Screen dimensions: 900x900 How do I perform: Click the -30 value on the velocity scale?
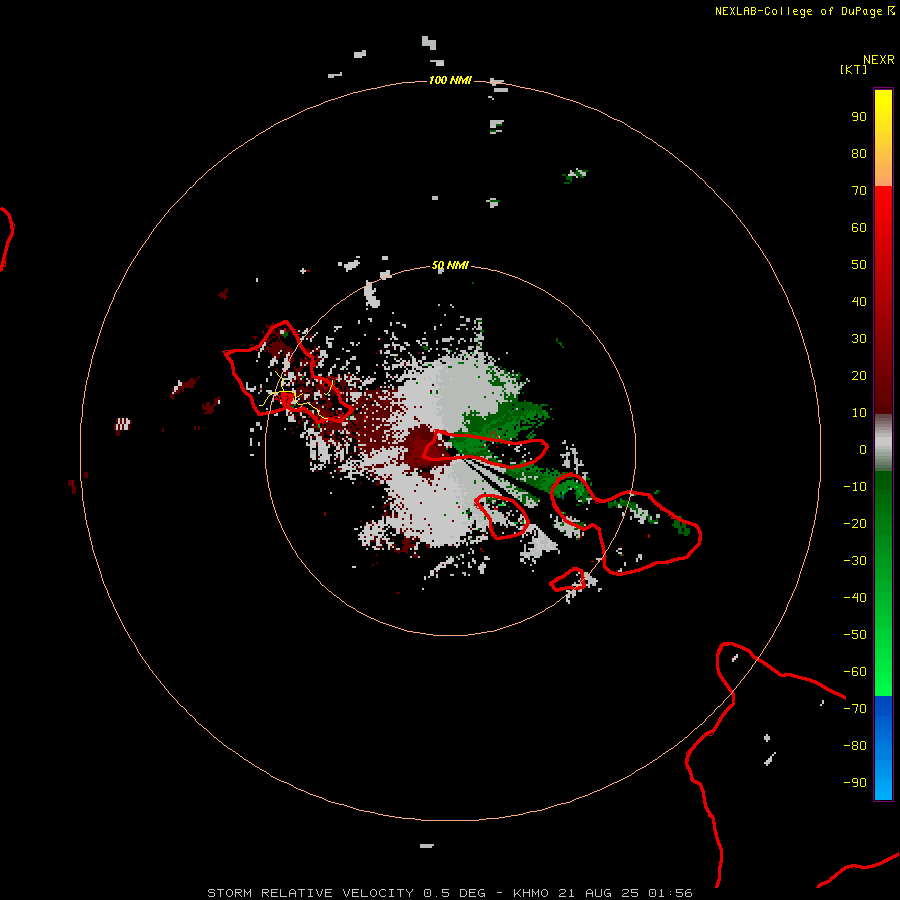(x=855, y=561)
